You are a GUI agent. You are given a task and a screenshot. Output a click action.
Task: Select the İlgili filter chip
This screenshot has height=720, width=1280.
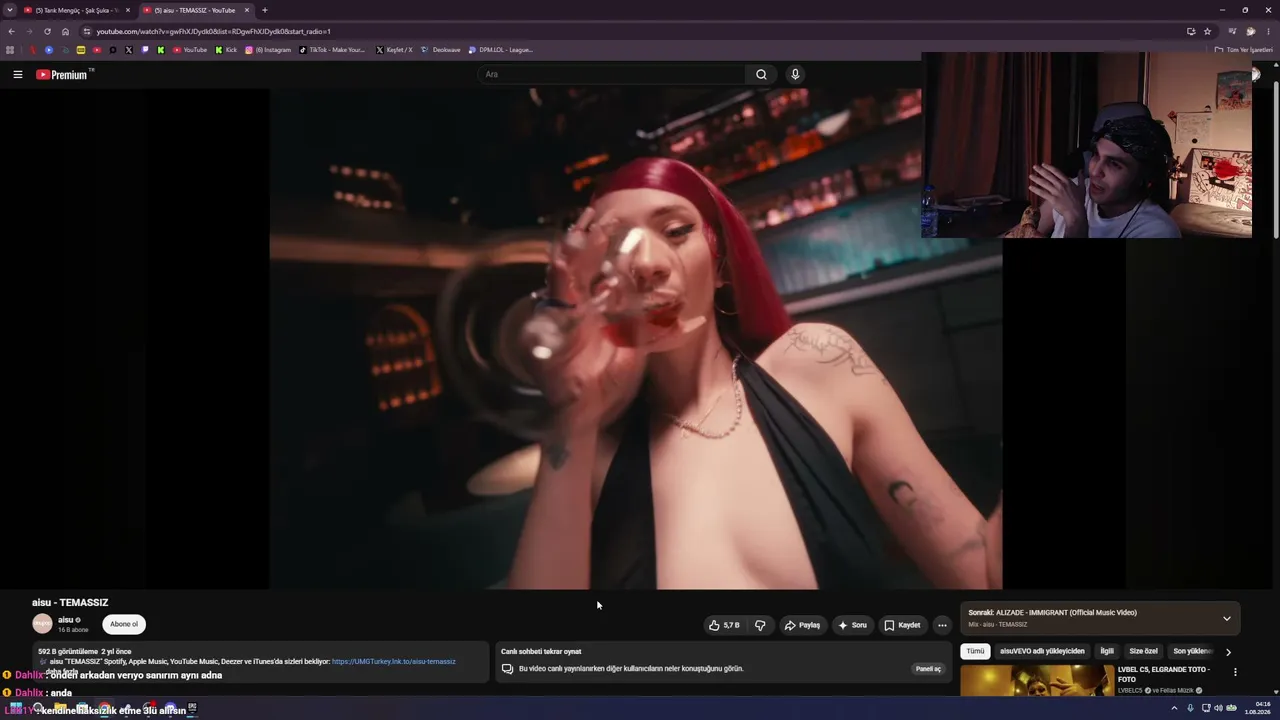[1107, 651]
